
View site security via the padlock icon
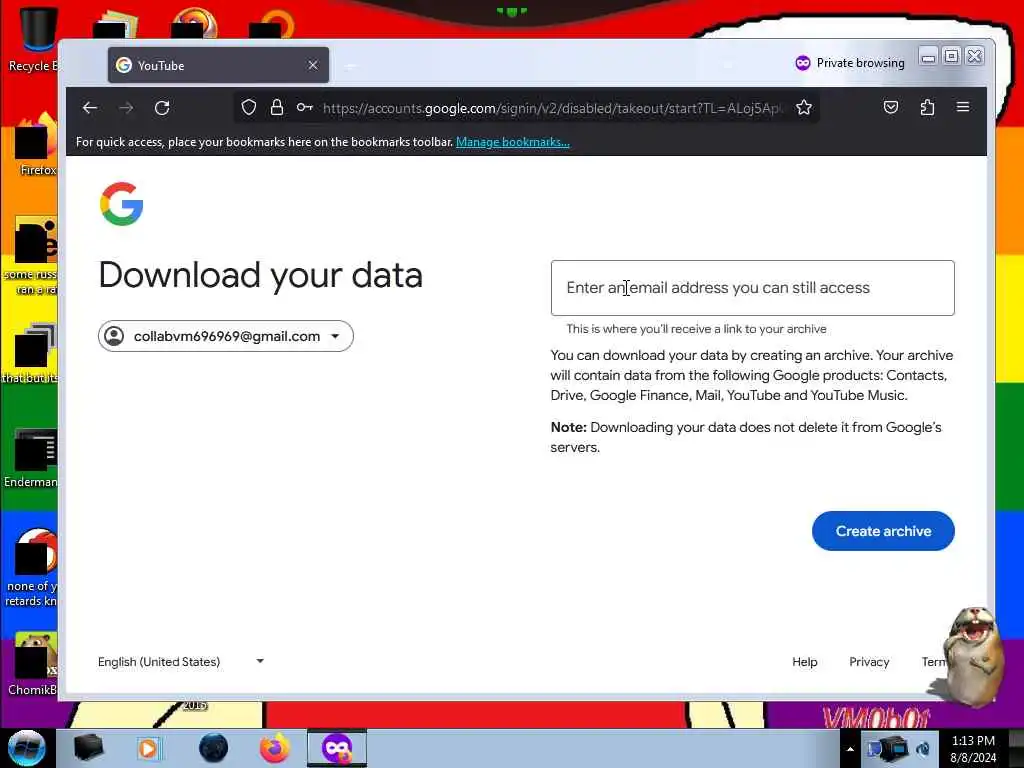pos(277,108)
